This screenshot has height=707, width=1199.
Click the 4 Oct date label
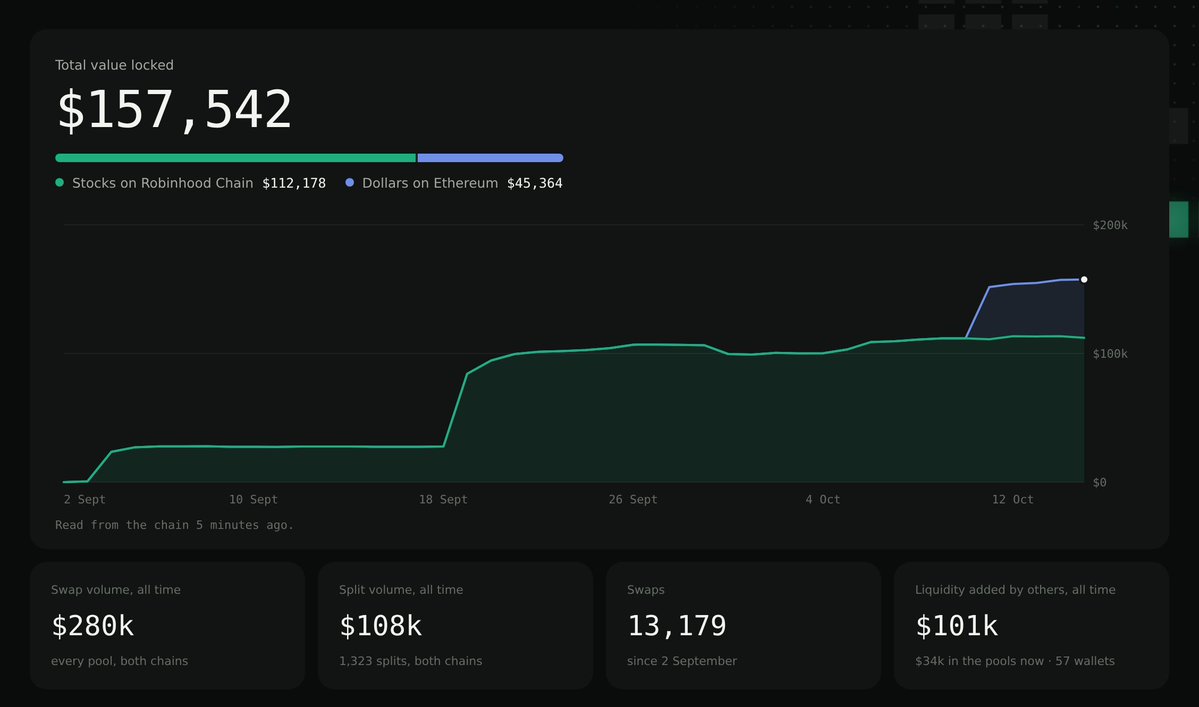pyautogui.click(x=822, y=499)
